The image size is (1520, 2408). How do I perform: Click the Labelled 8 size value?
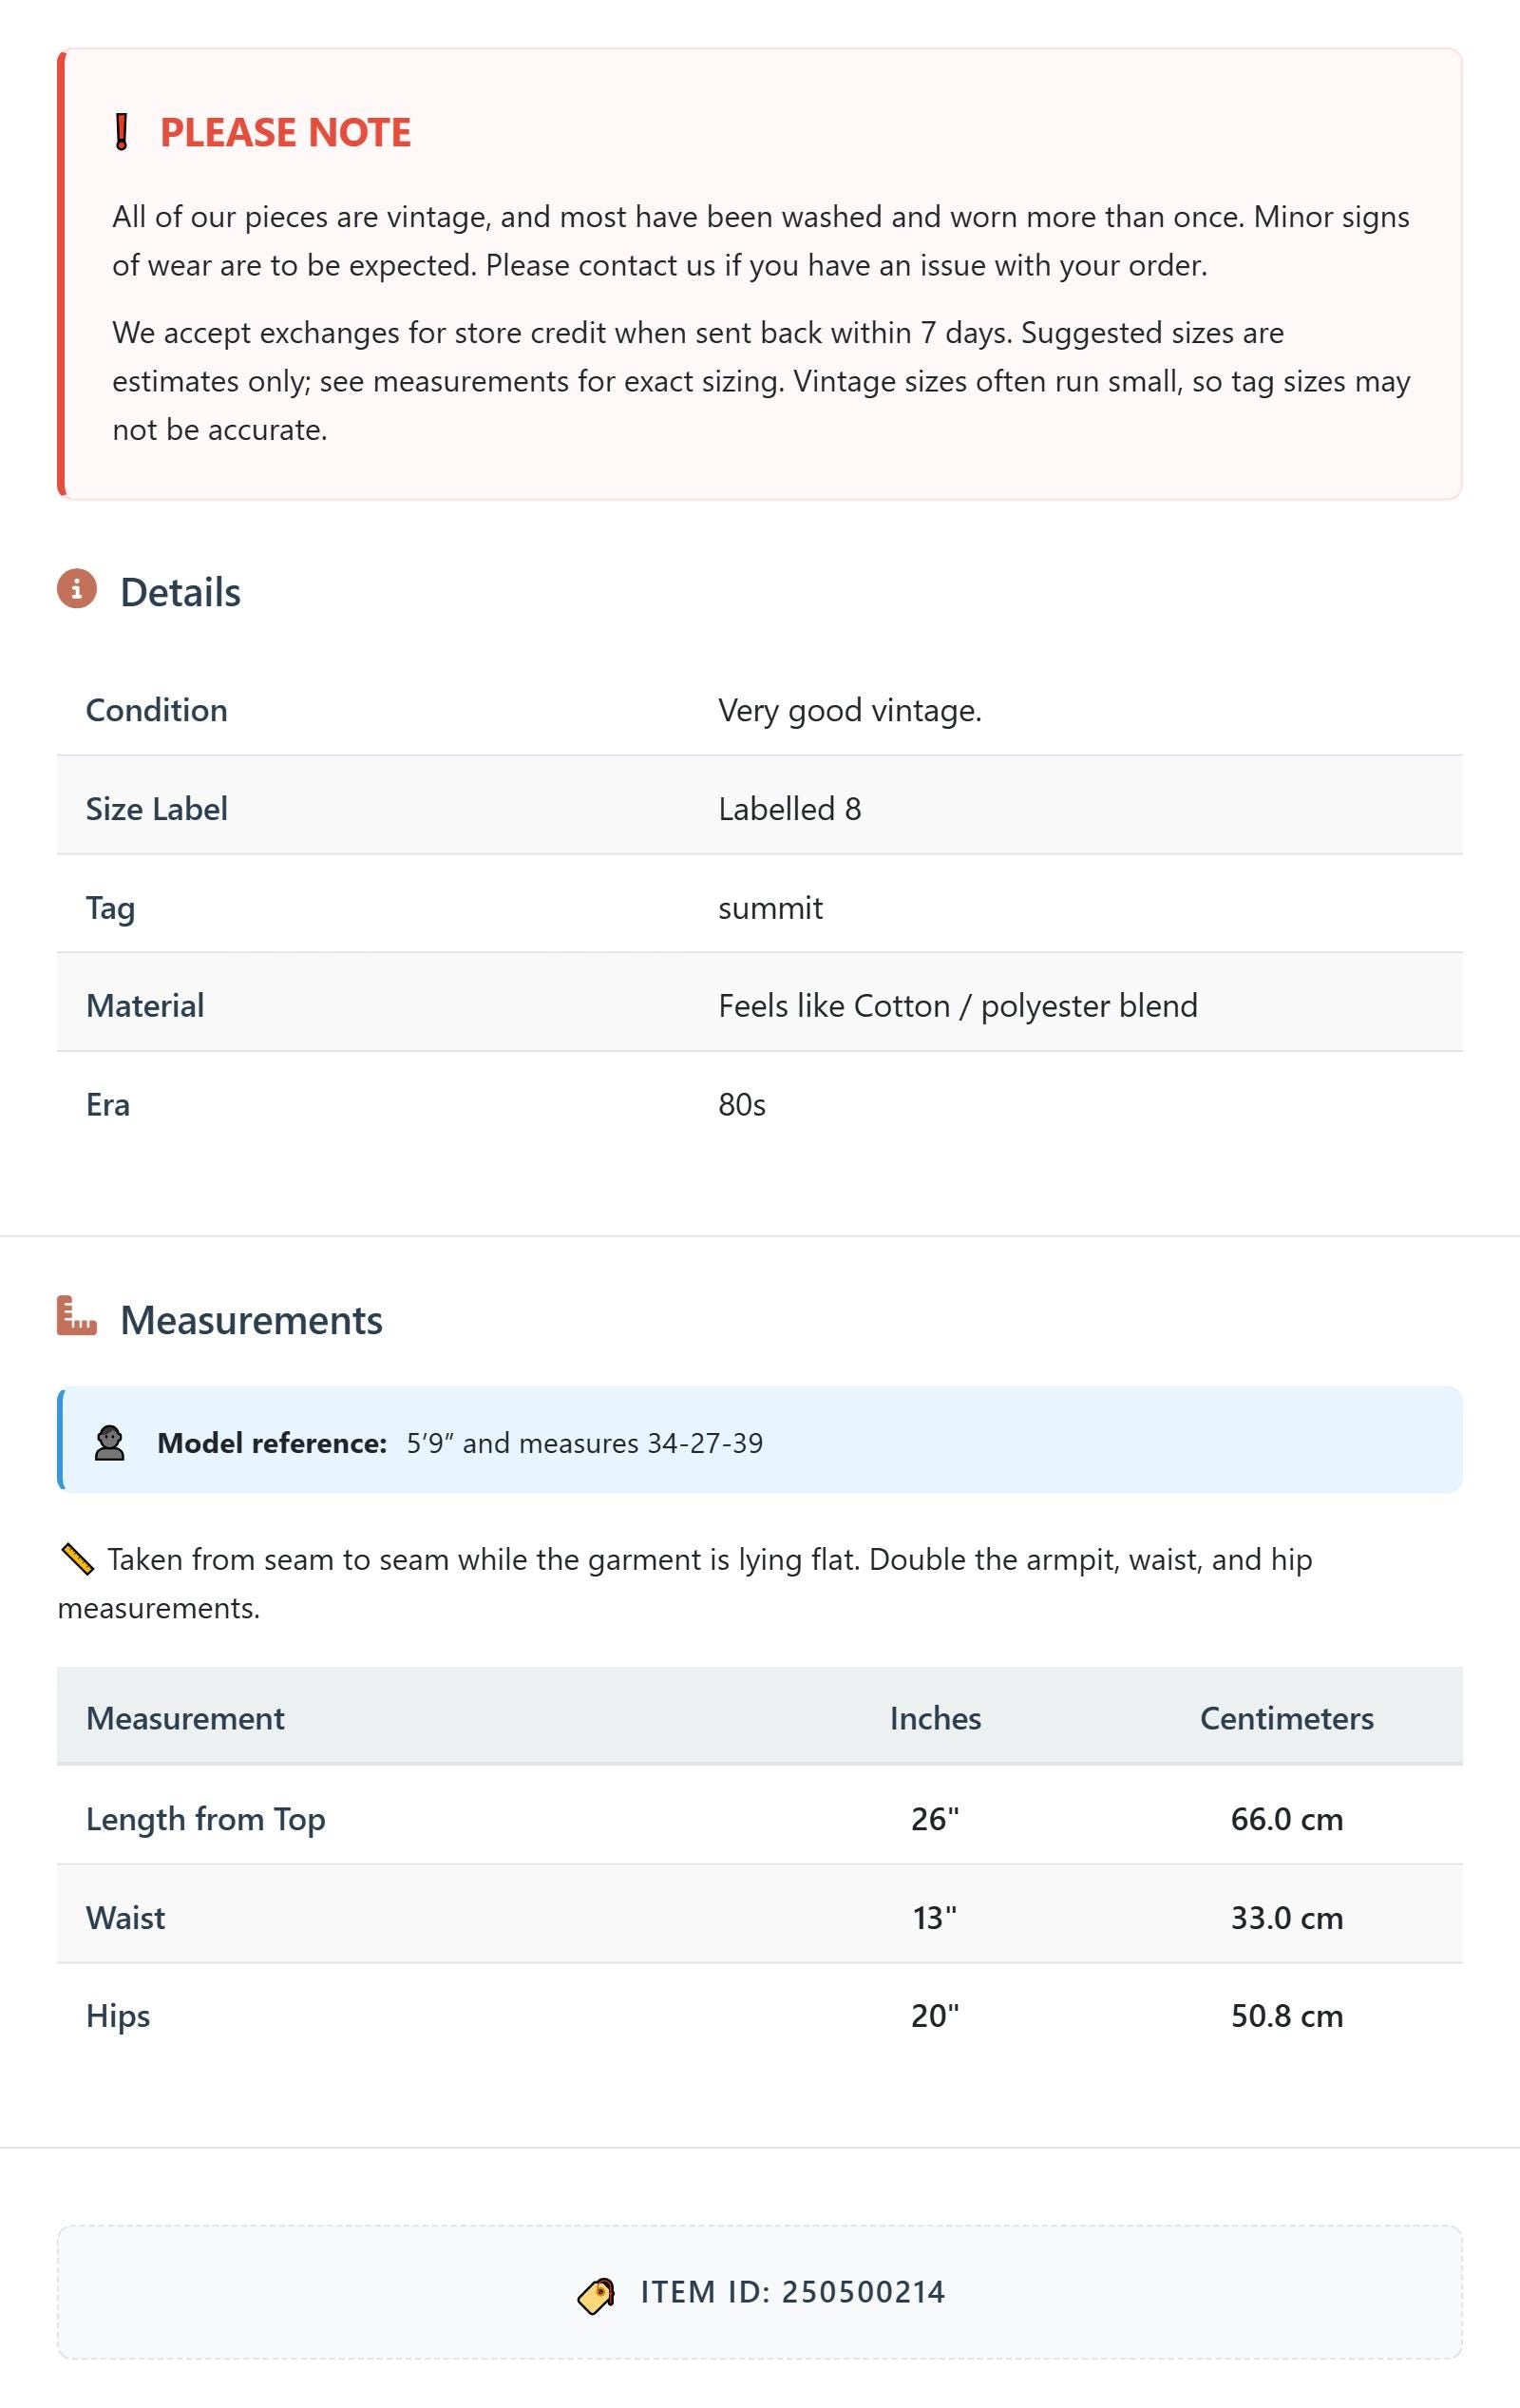click(x=789, y=809)
